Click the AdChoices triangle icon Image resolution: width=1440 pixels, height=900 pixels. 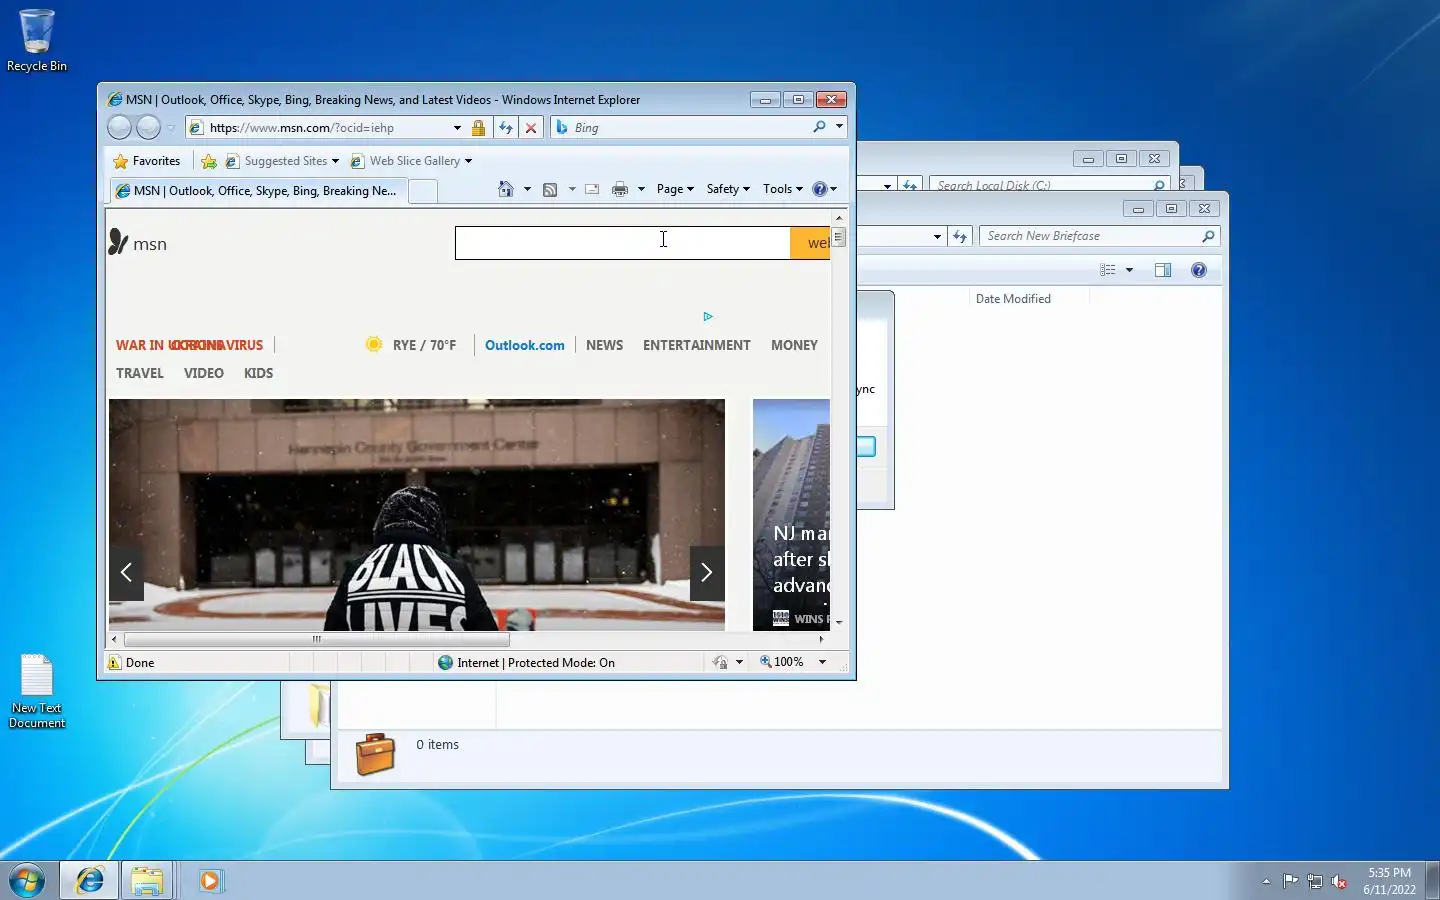point(708,316)
